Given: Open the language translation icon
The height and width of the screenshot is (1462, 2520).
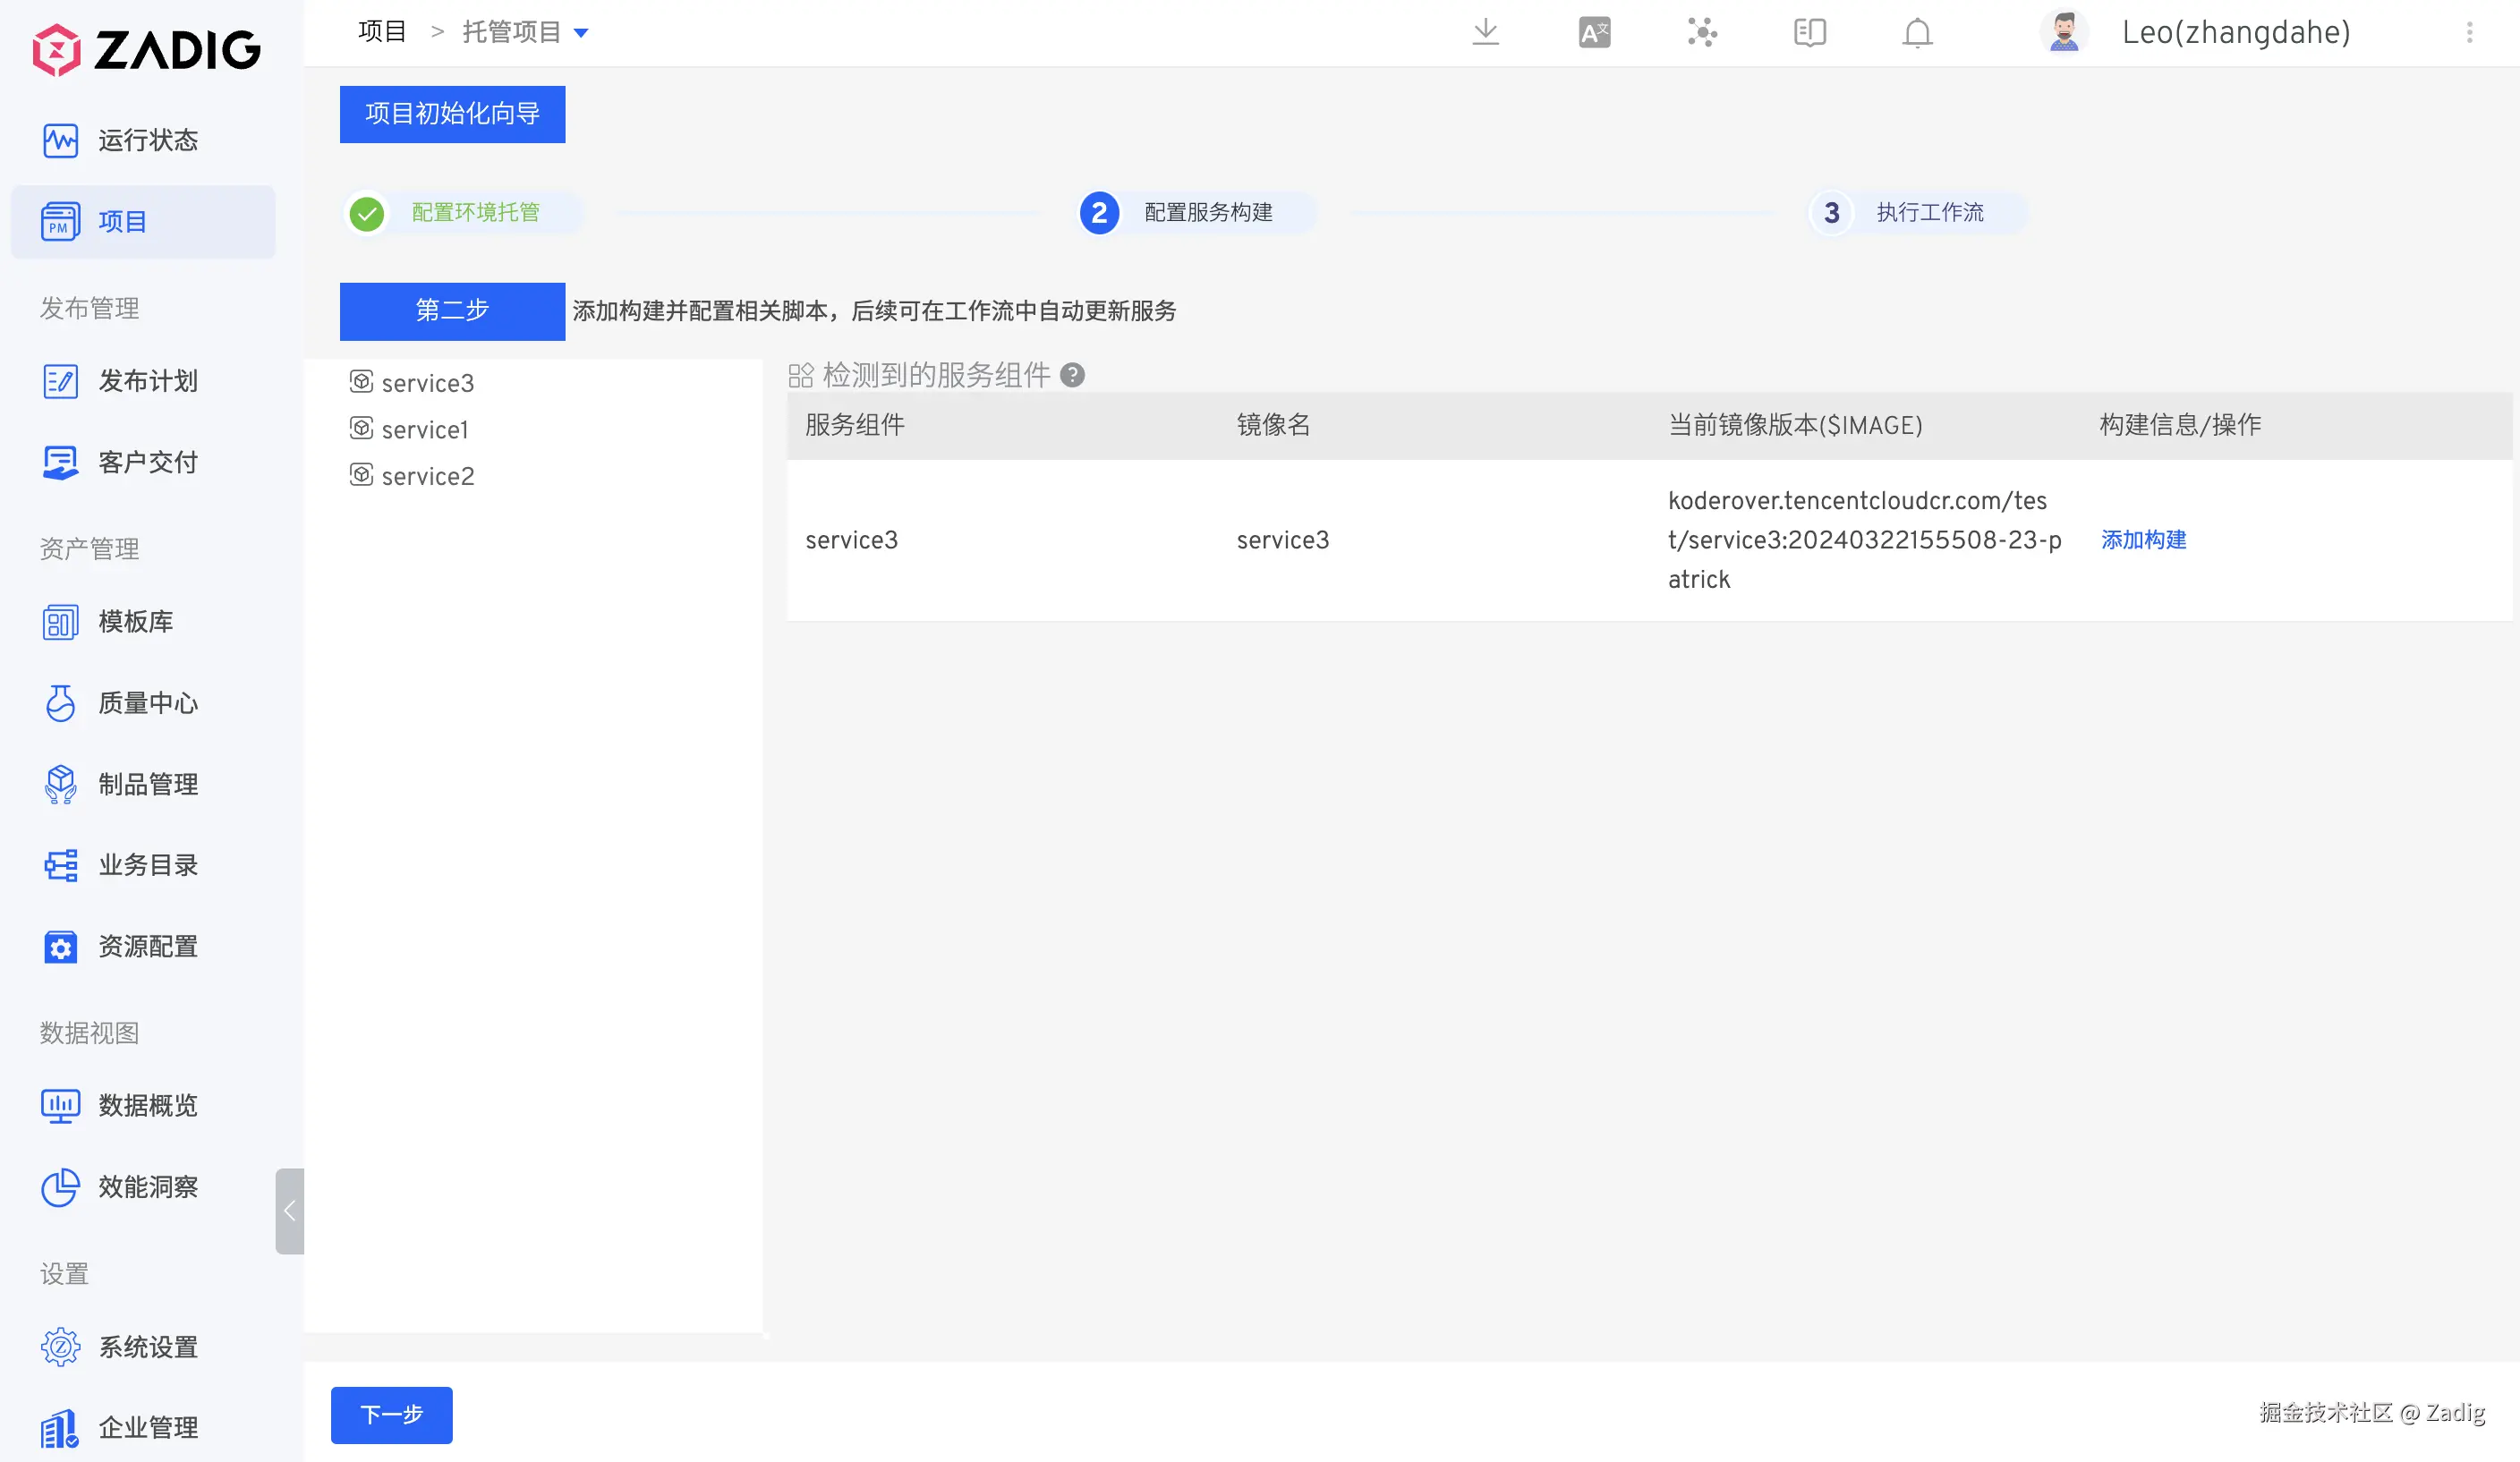Looking at the screenshot, I should (1594, 33).
